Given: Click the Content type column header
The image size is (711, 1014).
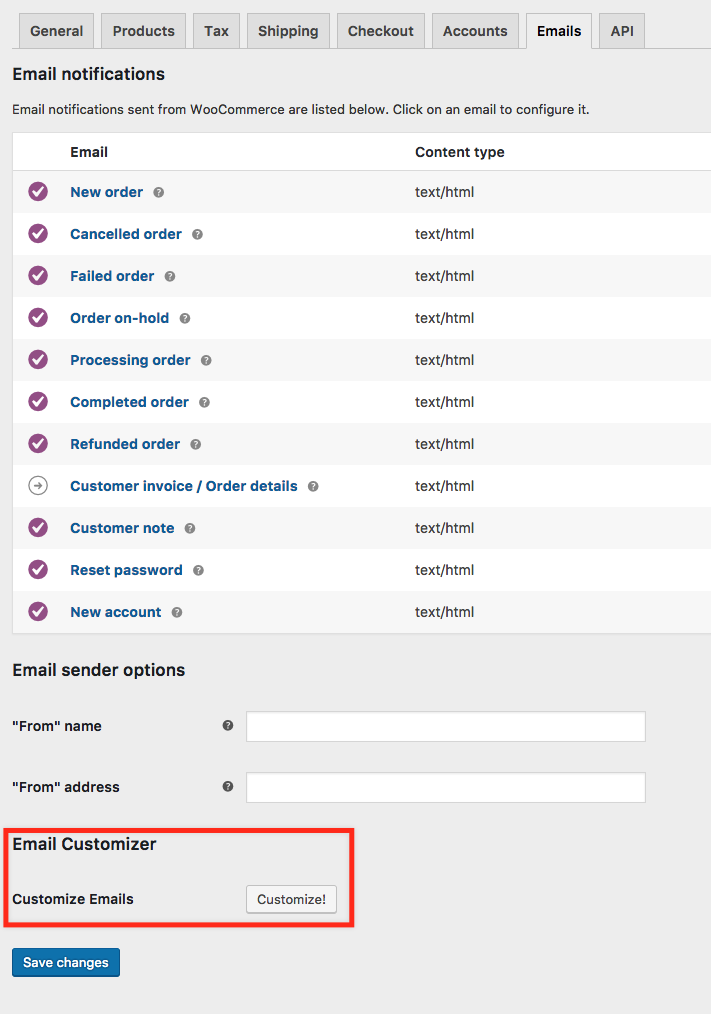Looking at the screenshot, I should pyautogui.click(x=459, y=152).
